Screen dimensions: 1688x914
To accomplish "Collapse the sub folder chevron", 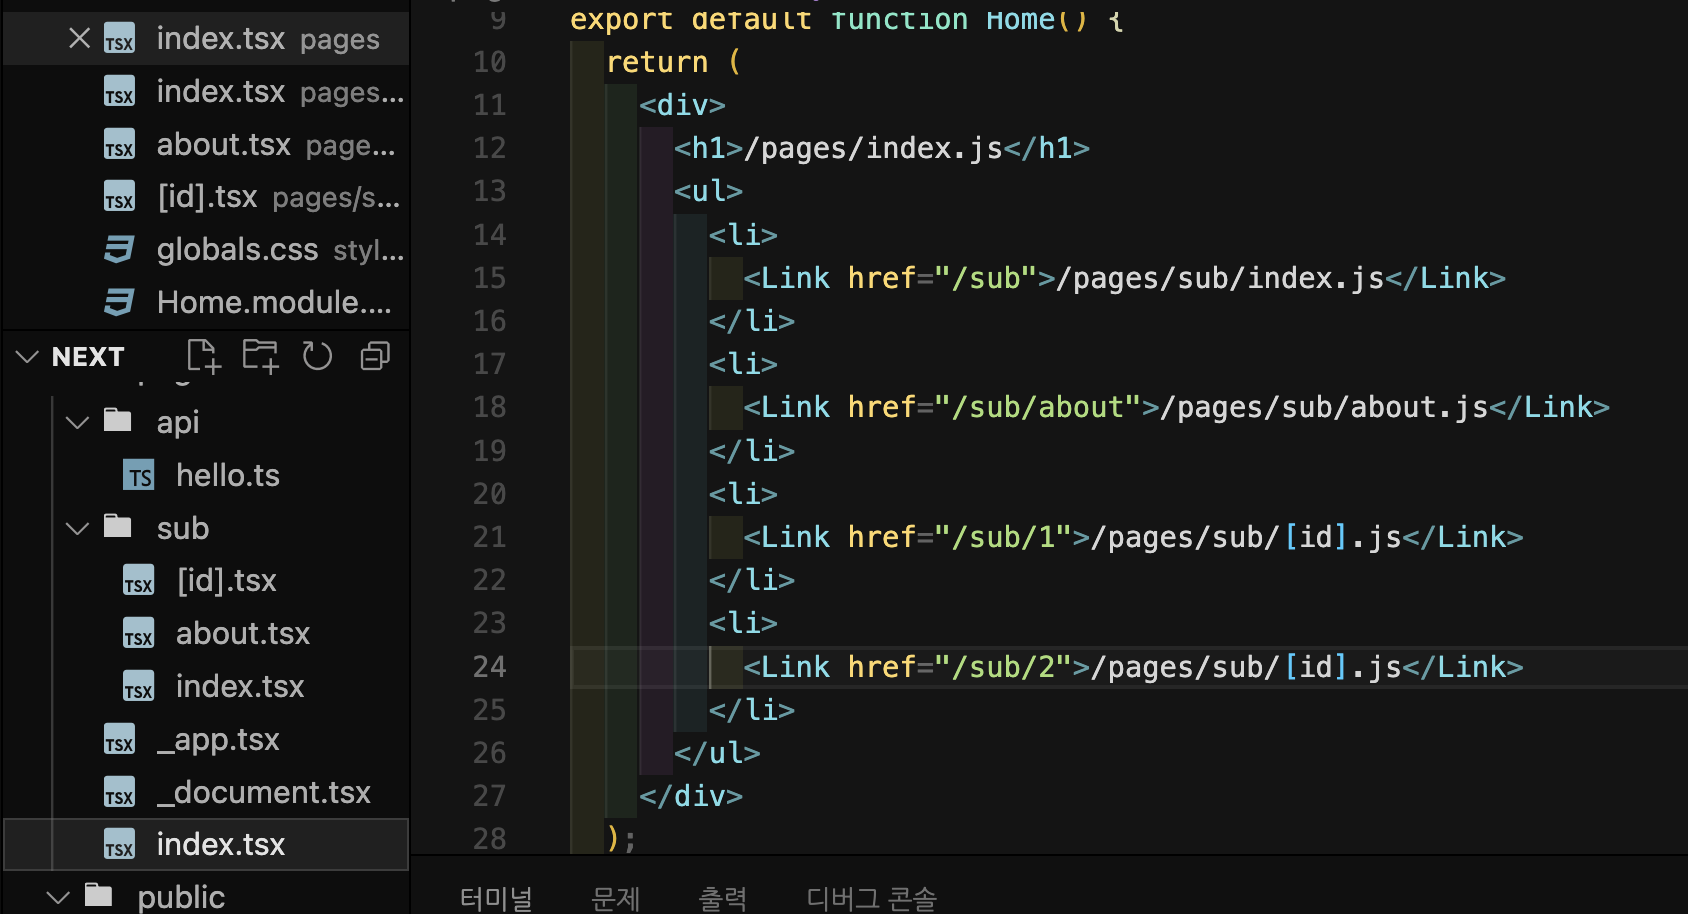I will pos(77,528).
